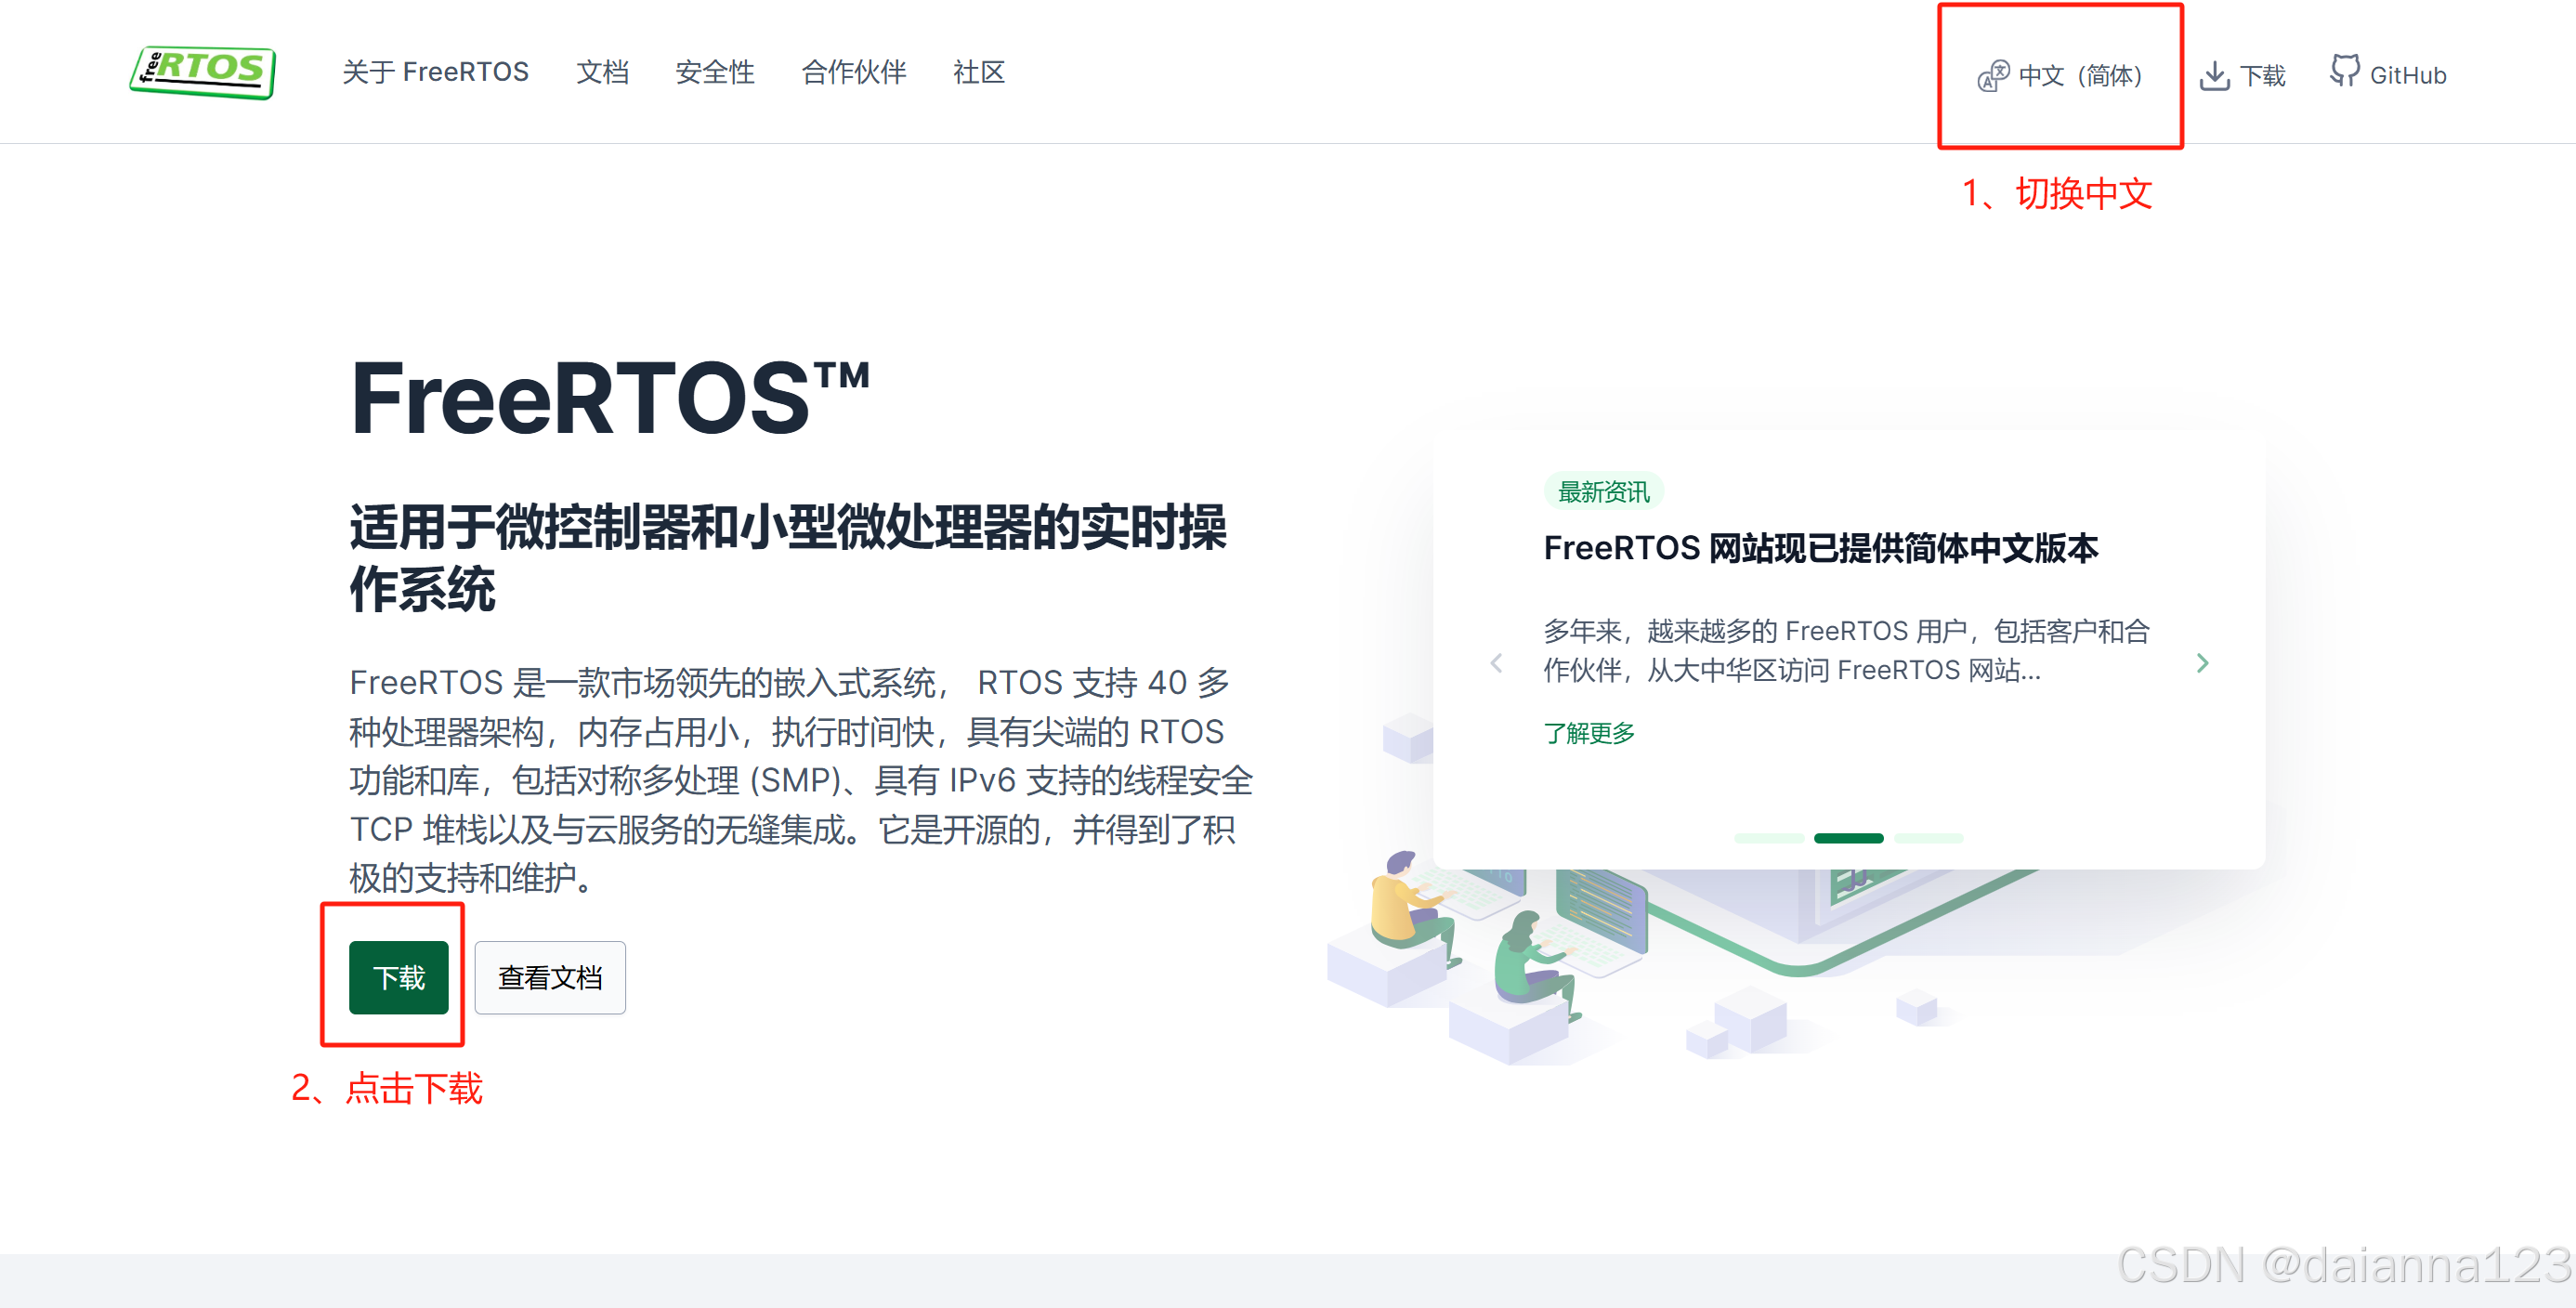Select the 安全性 navigation item

714,71
